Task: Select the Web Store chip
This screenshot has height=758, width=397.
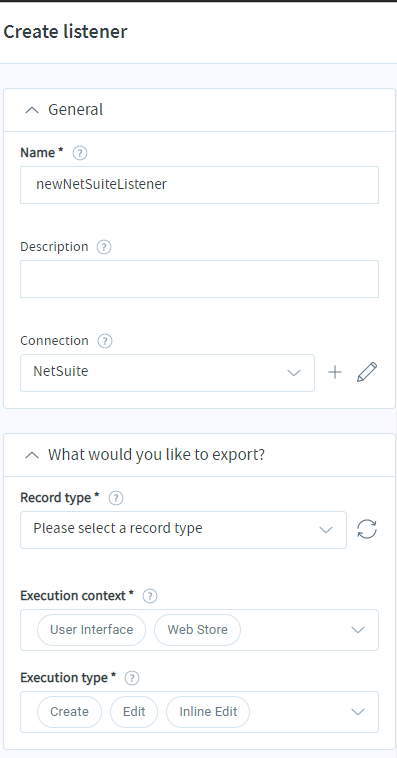Action: [197, 630]
